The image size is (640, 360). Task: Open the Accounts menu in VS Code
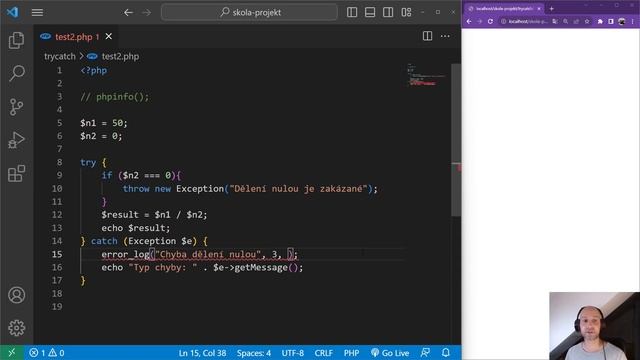[16, 295]
